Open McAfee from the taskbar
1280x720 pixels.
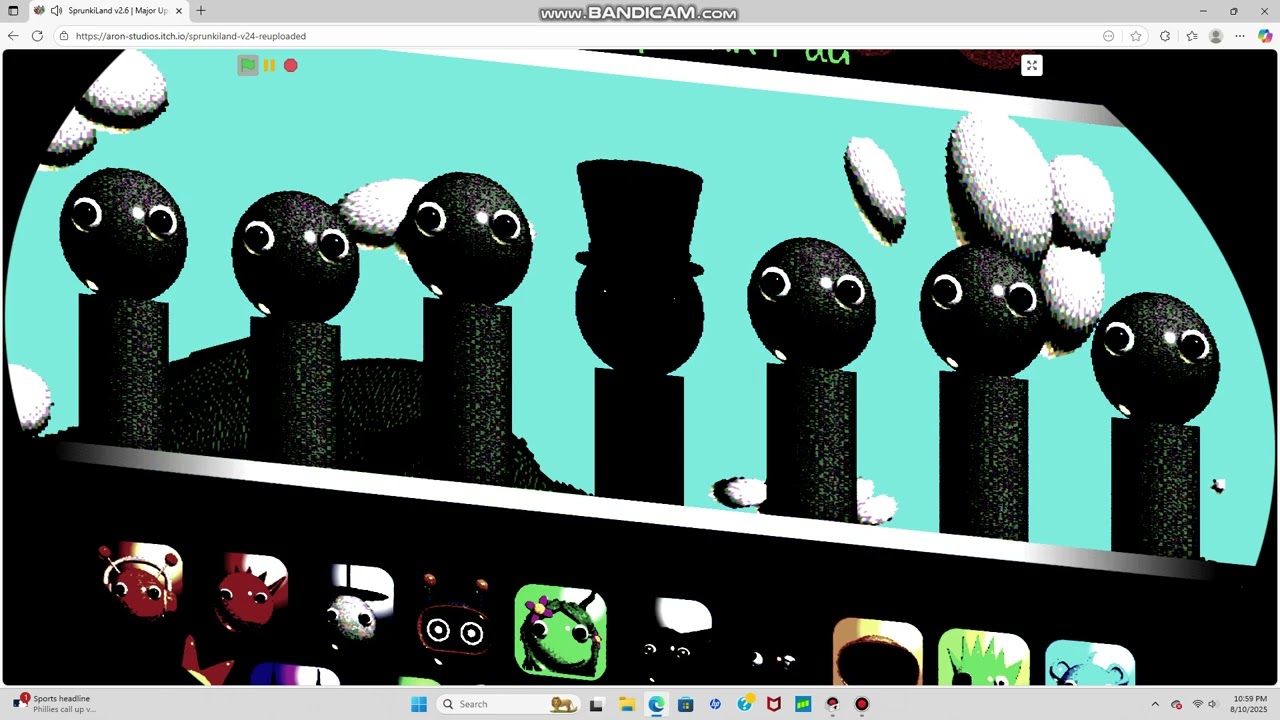(774, 704)
